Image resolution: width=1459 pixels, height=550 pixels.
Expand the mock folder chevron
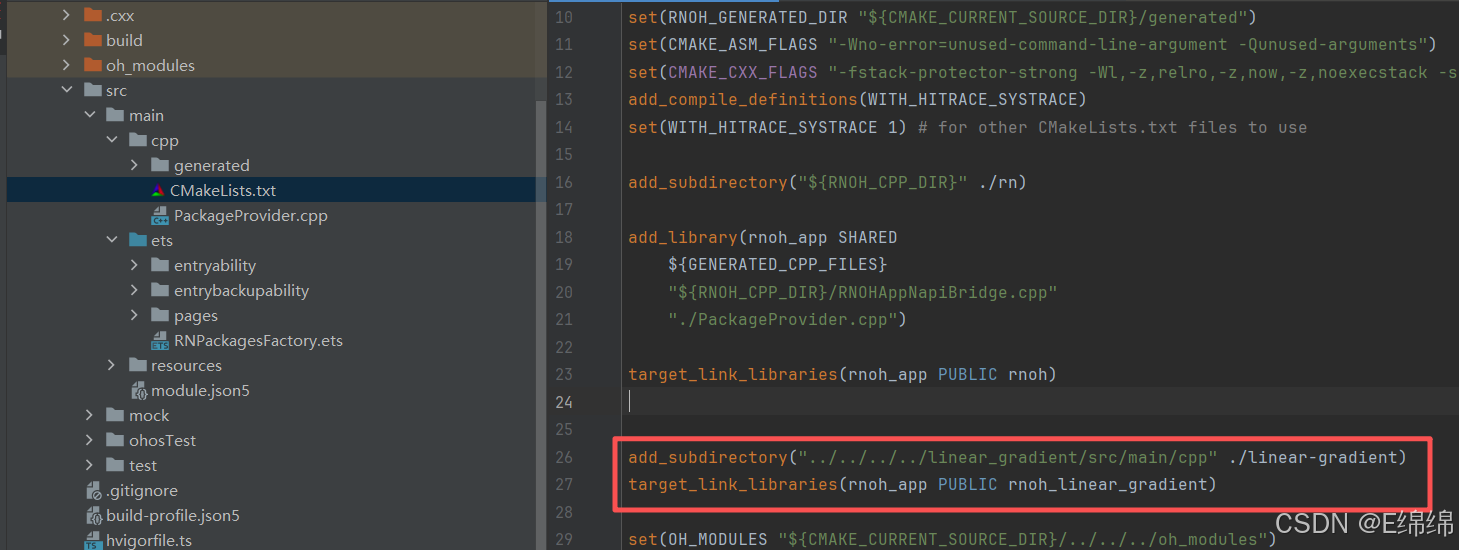(89, 415)
